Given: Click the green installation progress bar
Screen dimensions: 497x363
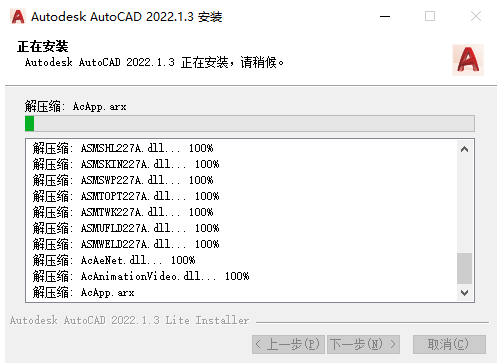Looking at the screenshot, I should coord(250,123).
